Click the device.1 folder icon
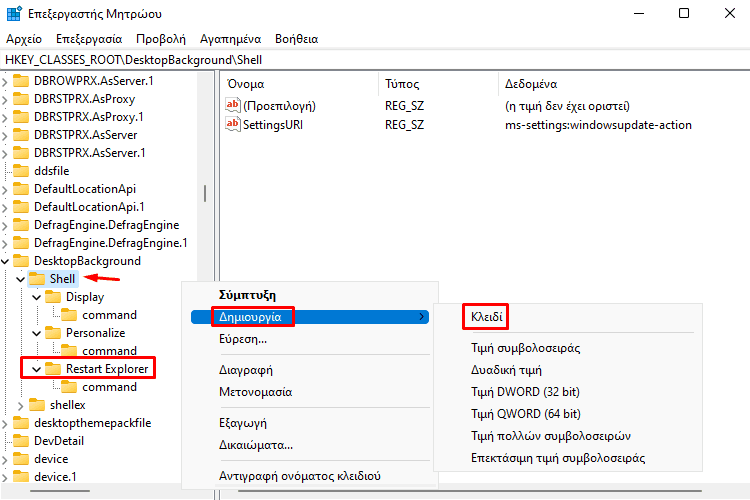Screen dimensions: 750x500 [x=21, y=477]
